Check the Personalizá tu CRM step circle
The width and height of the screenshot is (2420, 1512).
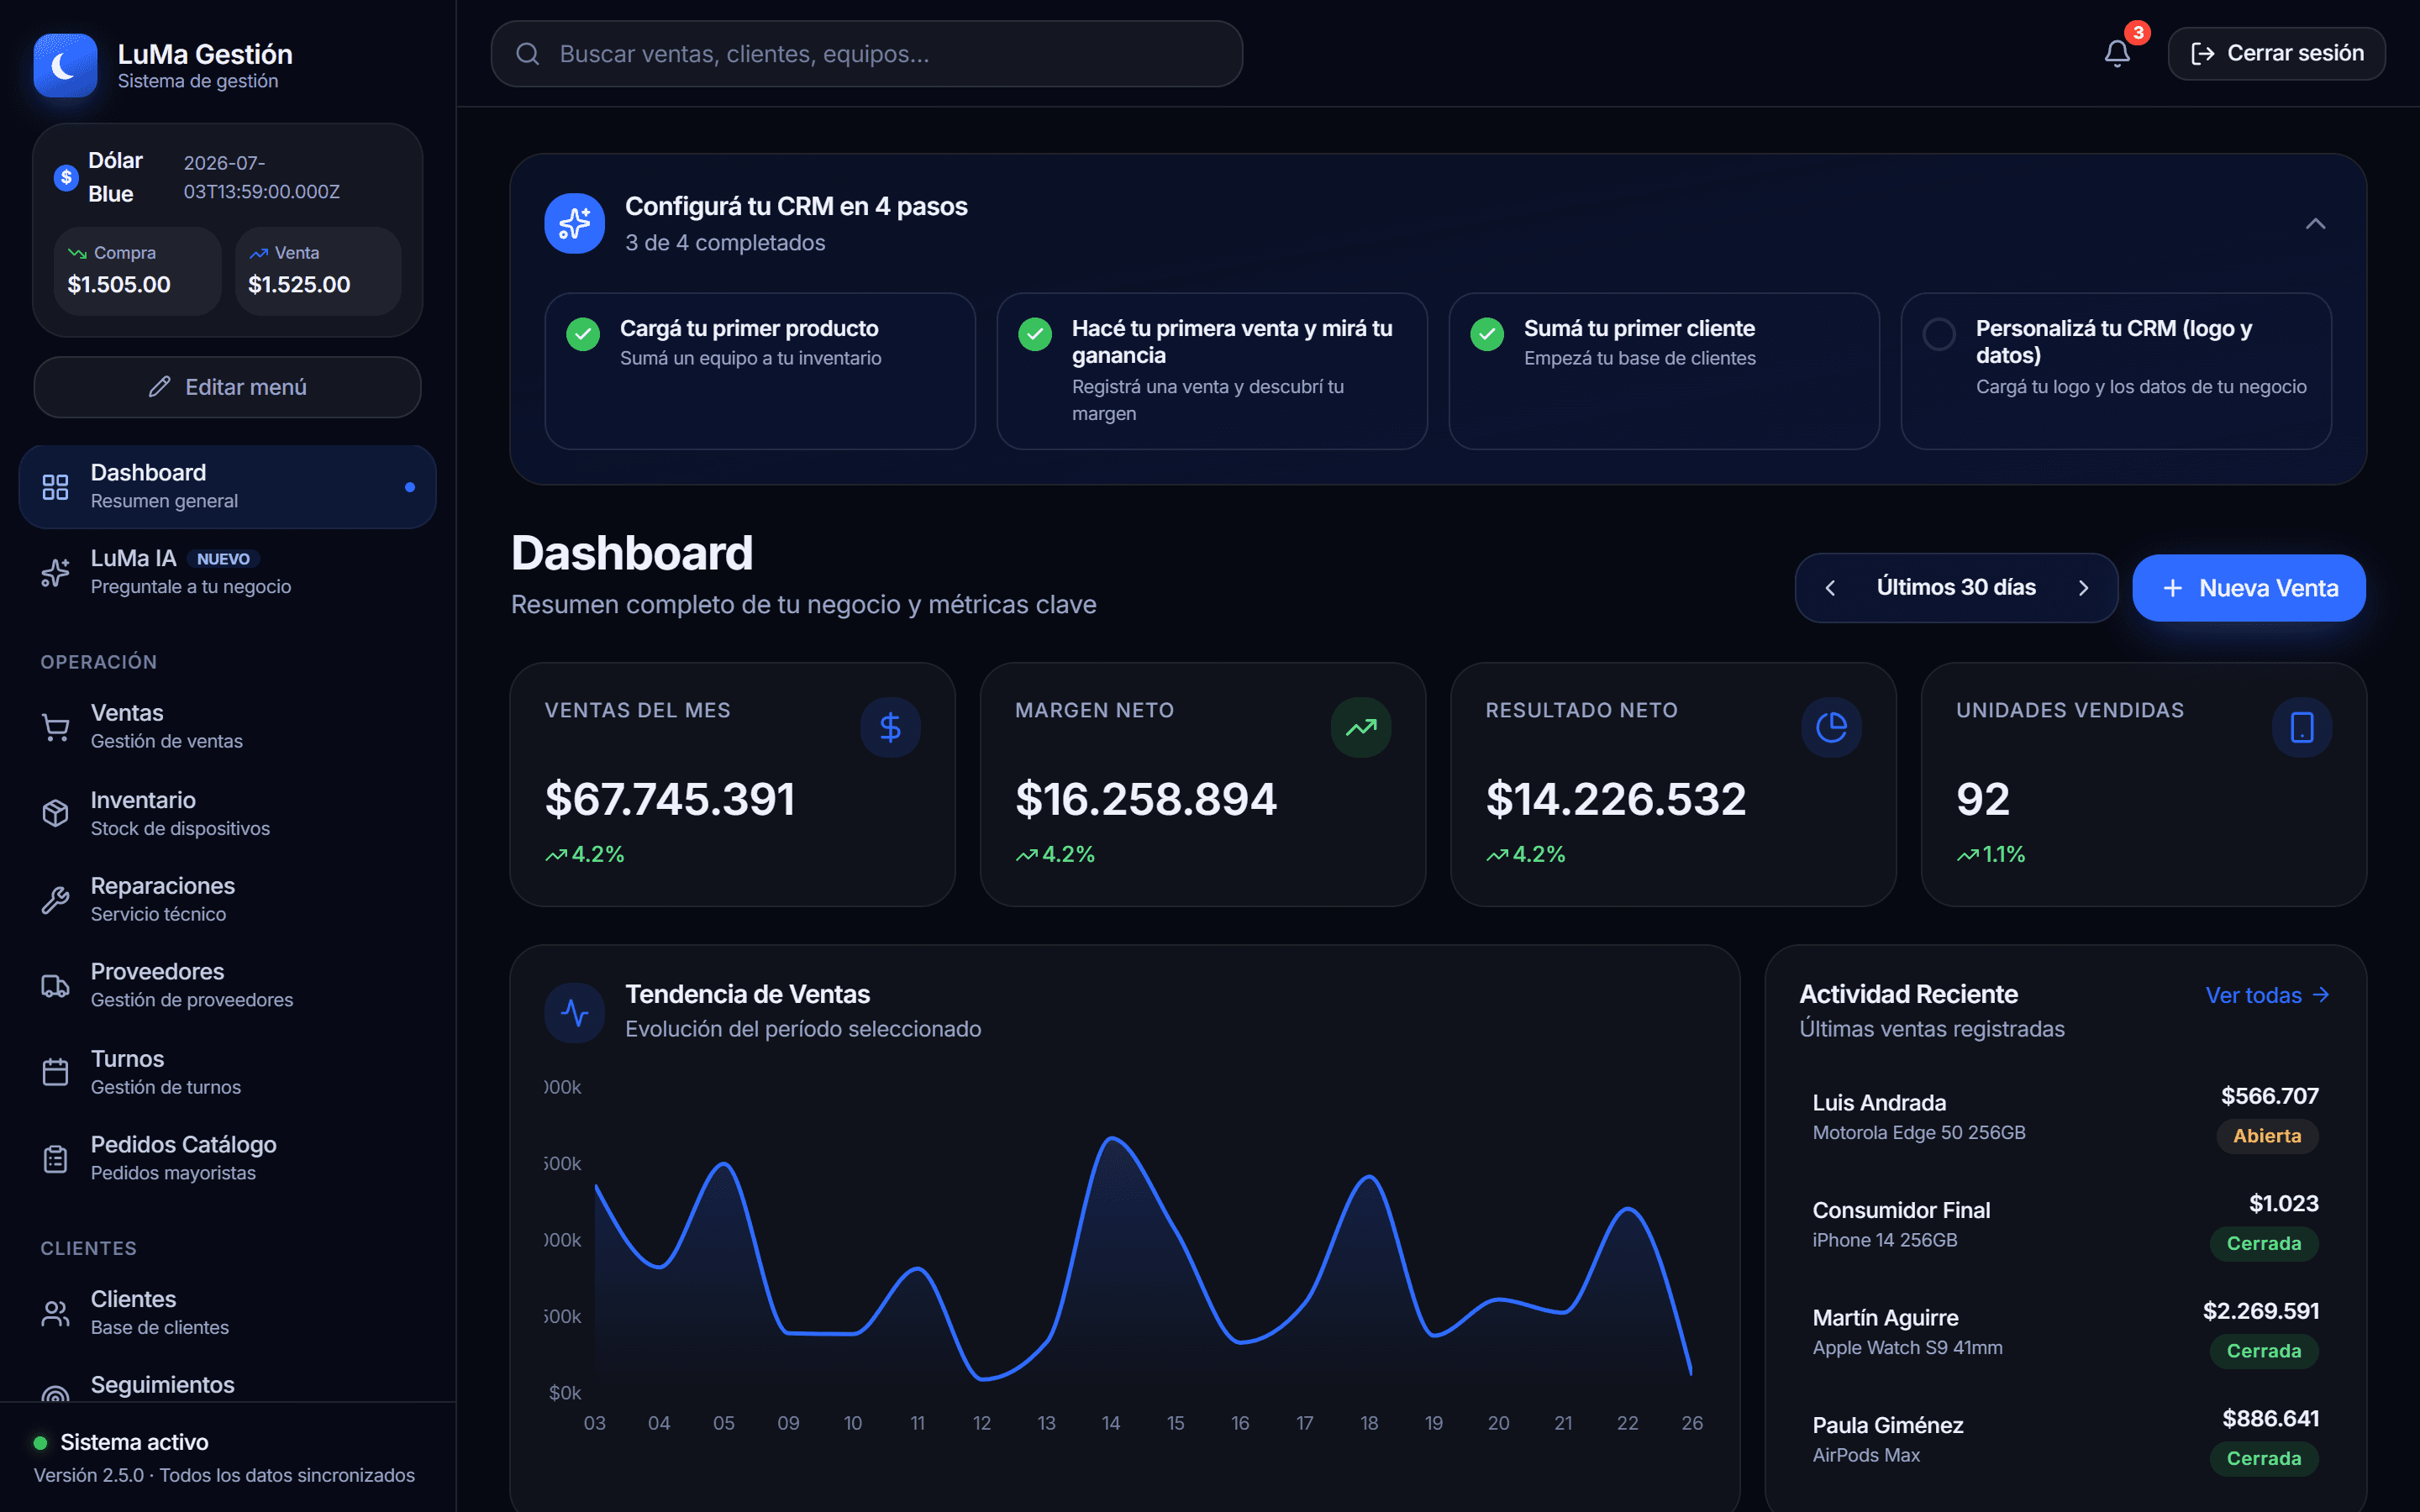coord(1939,334)
